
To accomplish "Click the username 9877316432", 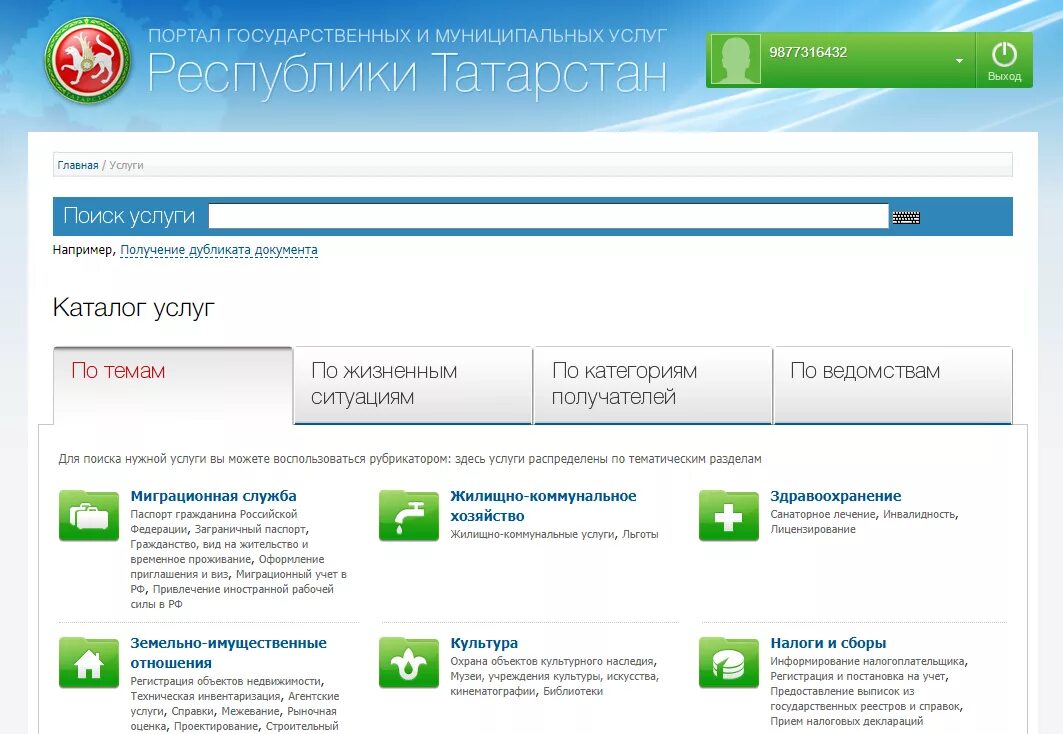I will coord(808,52).
